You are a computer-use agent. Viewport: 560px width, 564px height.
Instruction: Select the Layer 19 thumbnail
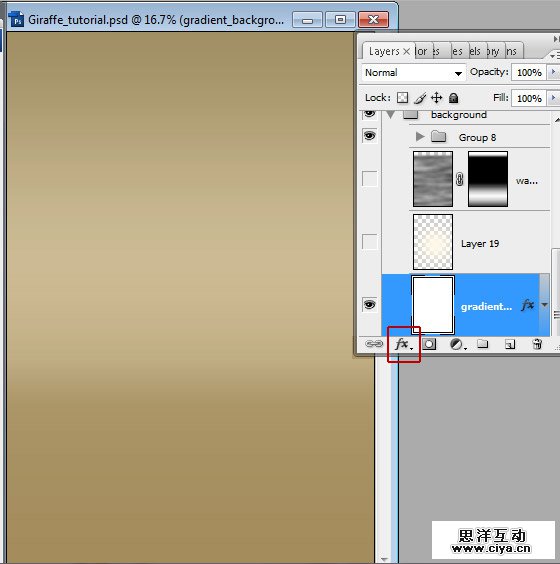coord(433,242)
